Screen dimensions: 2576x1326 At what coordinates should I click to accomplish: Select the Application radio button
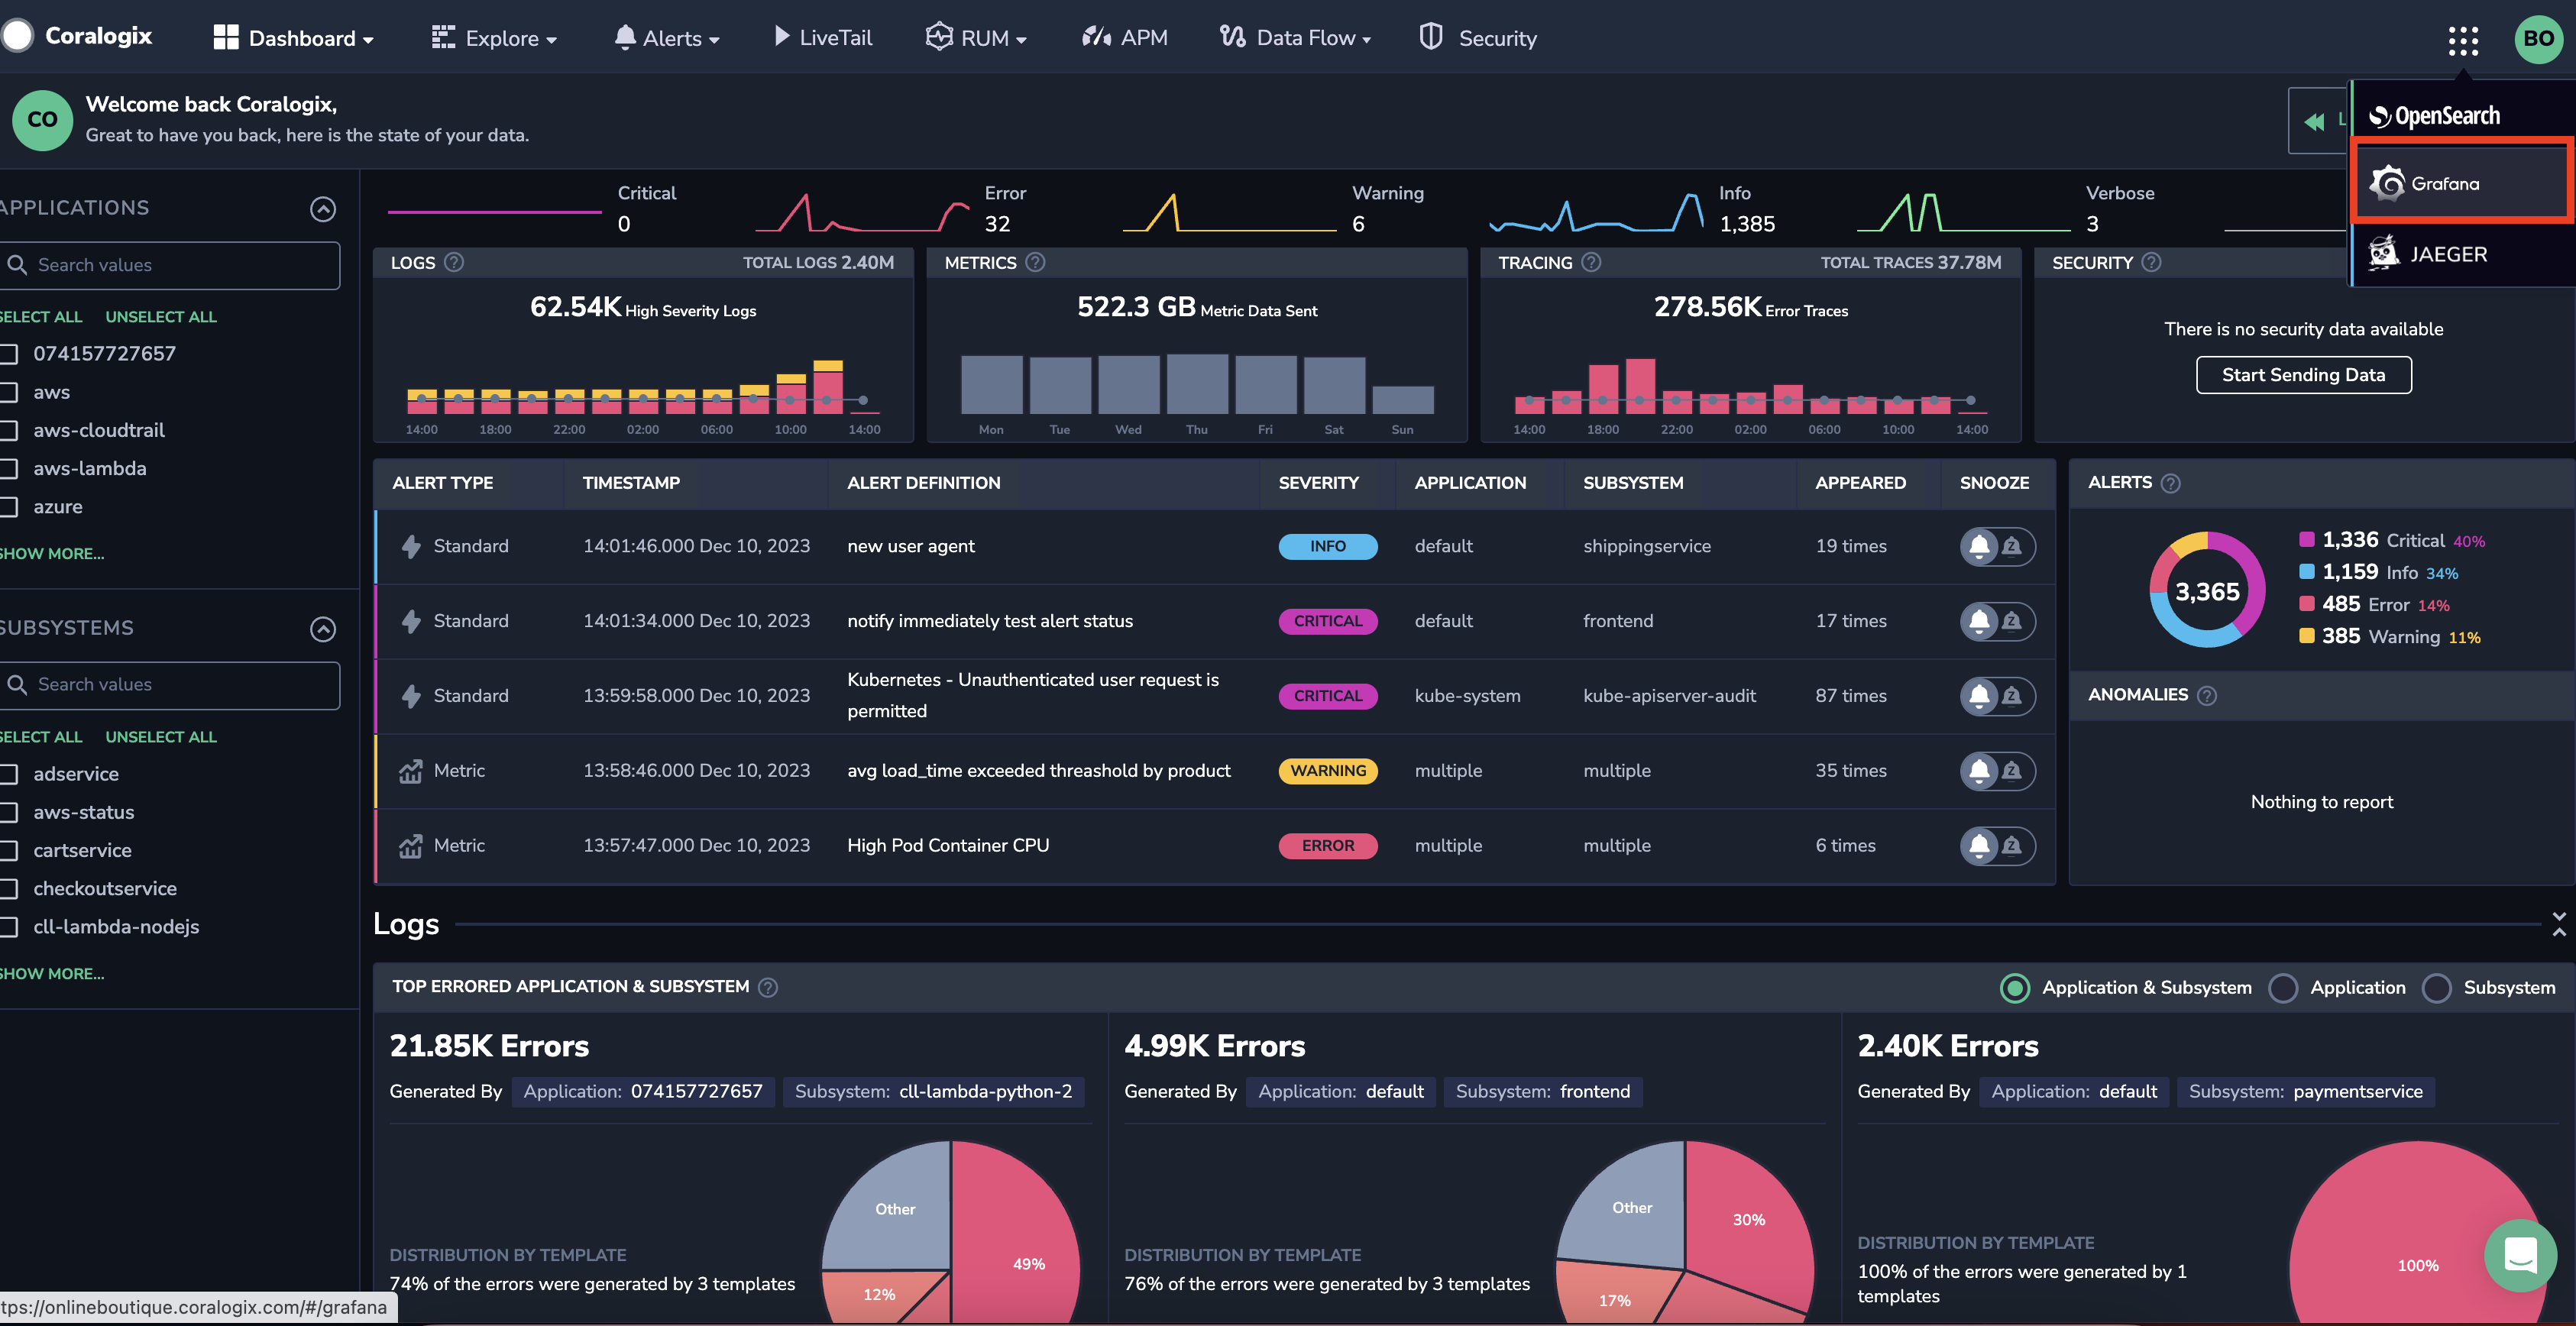[2282, 988]
